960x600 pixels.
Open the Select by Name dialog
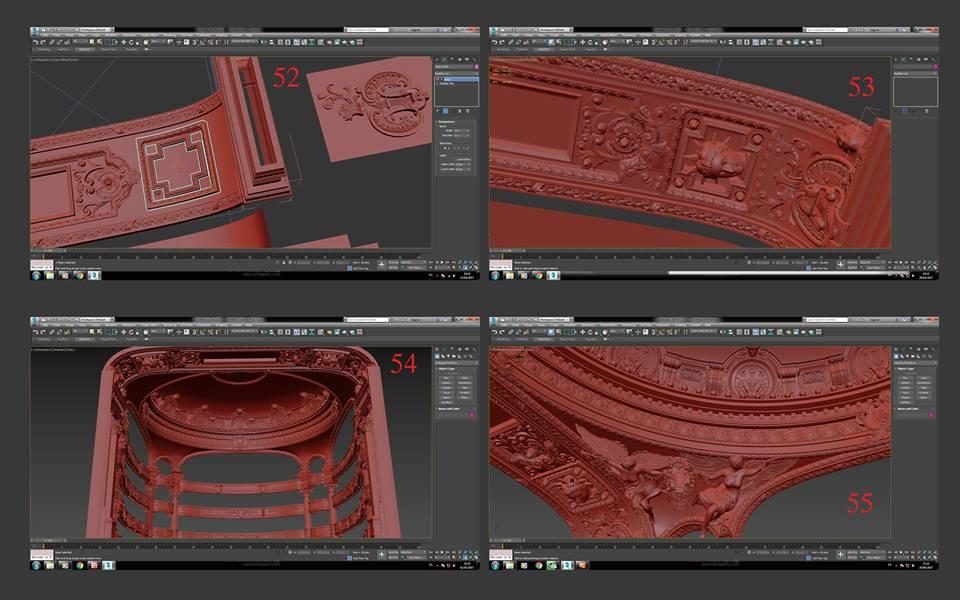point(98,43)
